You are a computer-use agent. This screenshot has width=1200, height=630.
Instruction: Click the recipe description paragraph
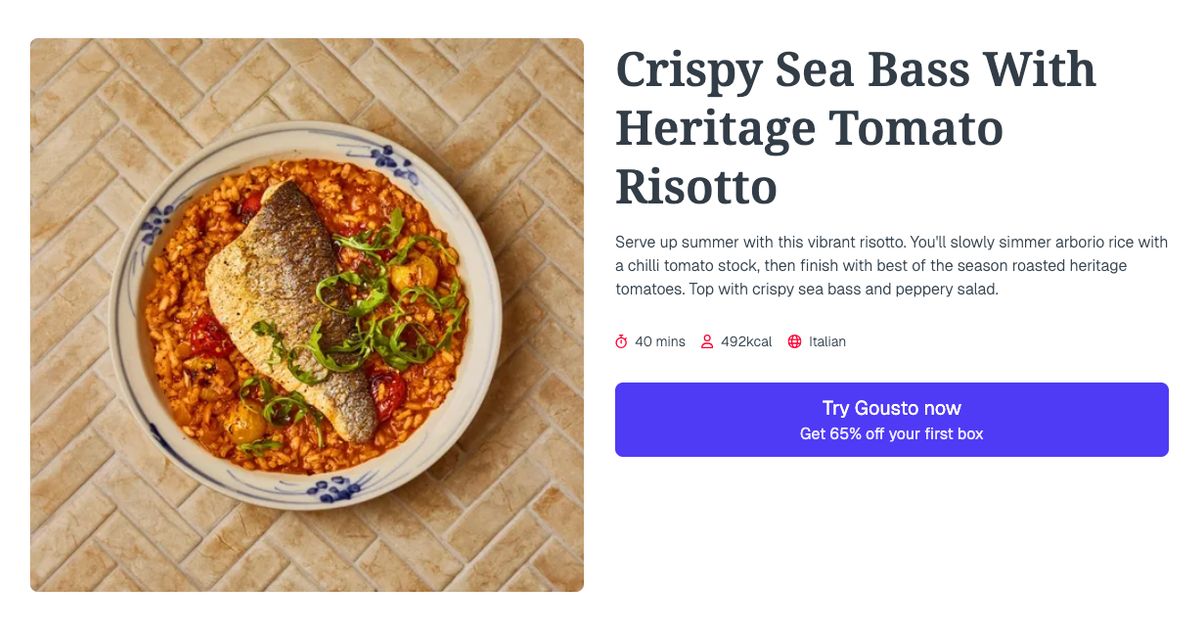pos(890,265)
